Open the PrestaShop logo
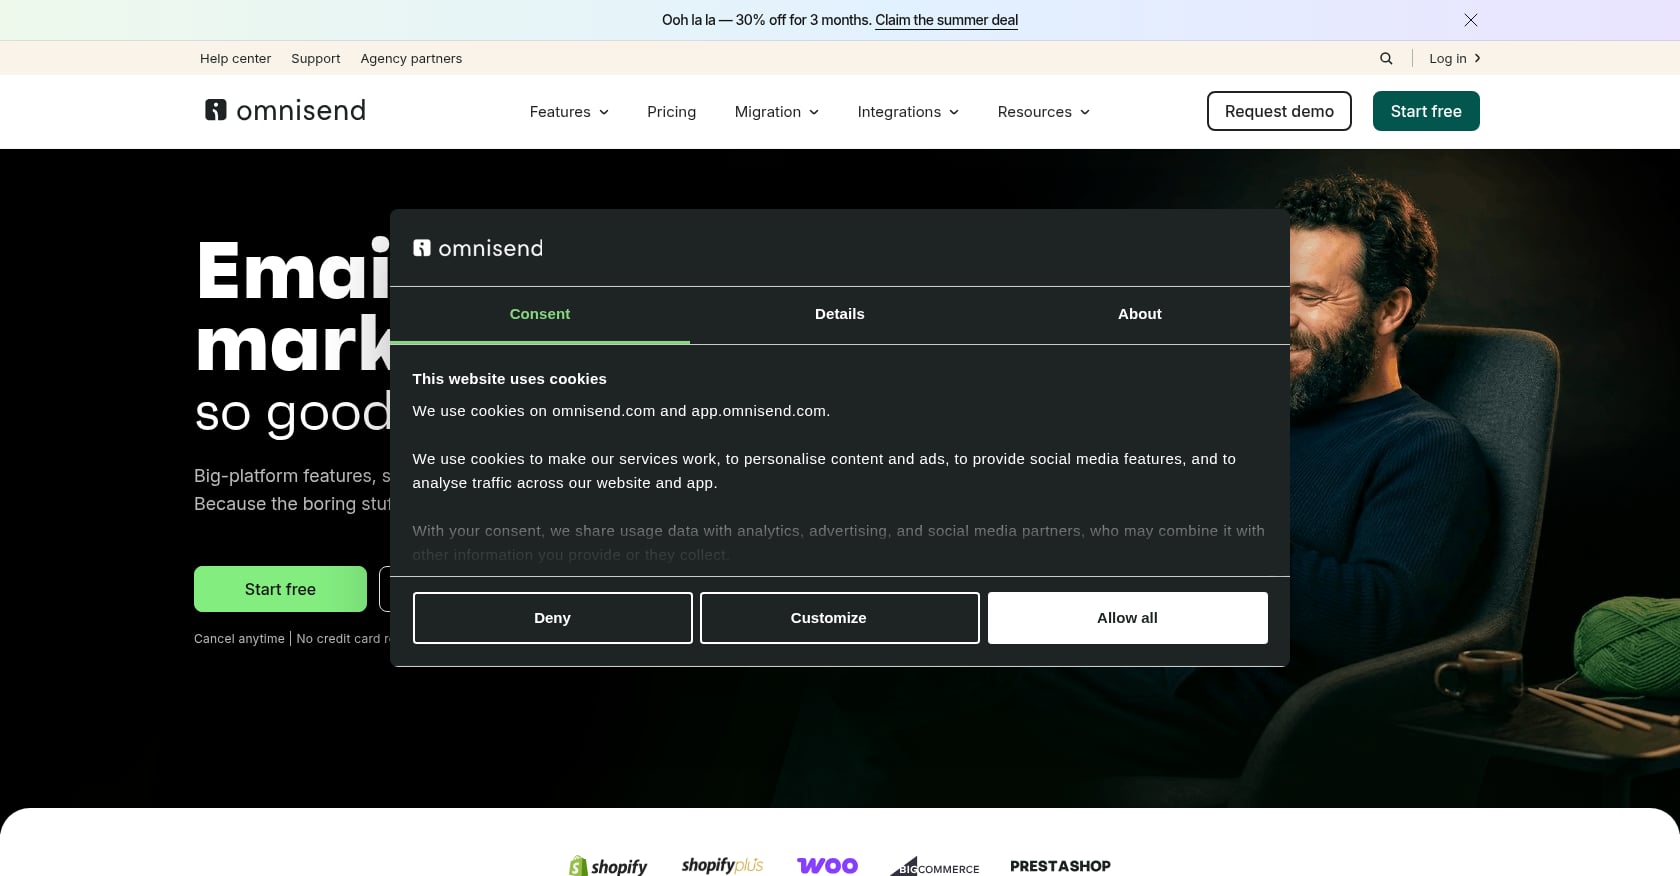The image size is (1680, 876). click(x=1060, y=866)
